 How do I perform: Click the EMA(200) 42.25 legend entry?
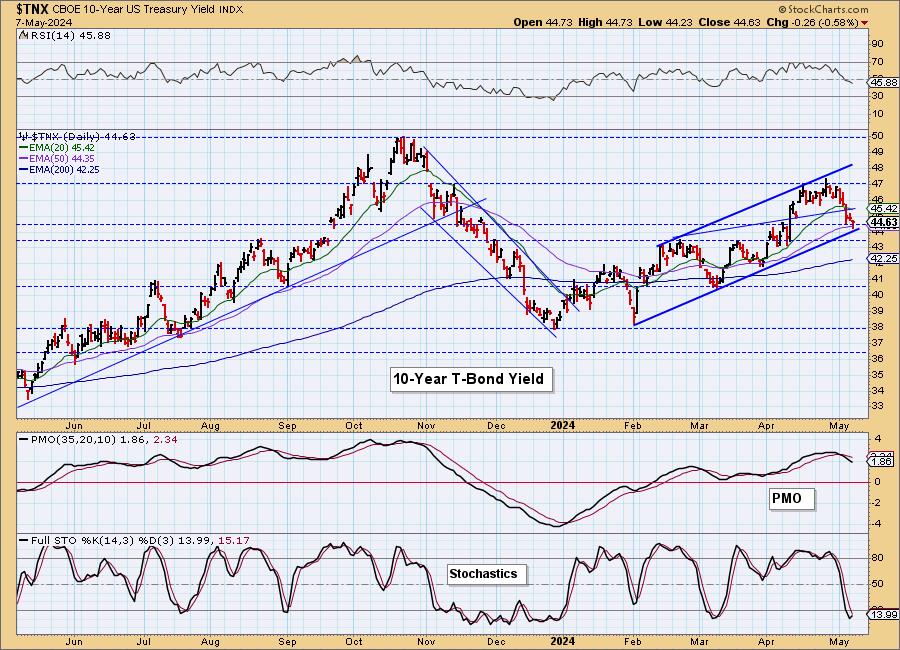tap(60, 169)
